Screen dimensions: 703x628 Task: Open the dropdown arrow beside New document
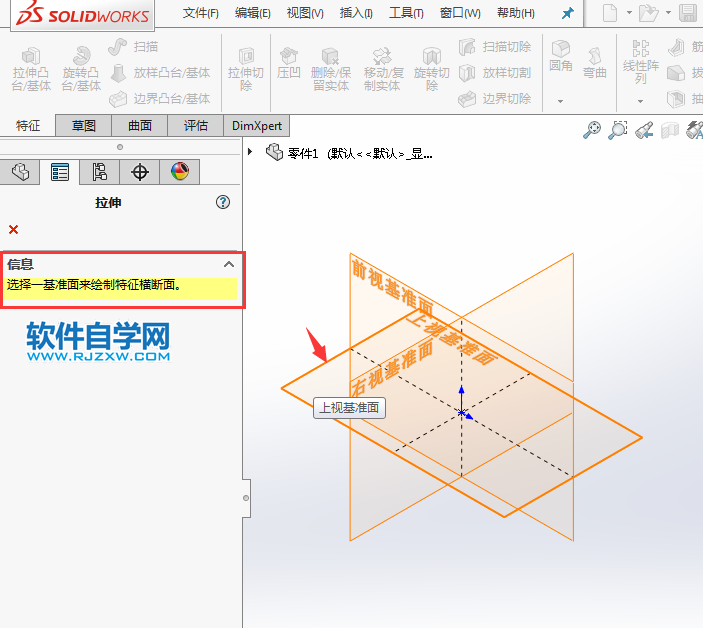pyautogui.click(x=629, y=13)
